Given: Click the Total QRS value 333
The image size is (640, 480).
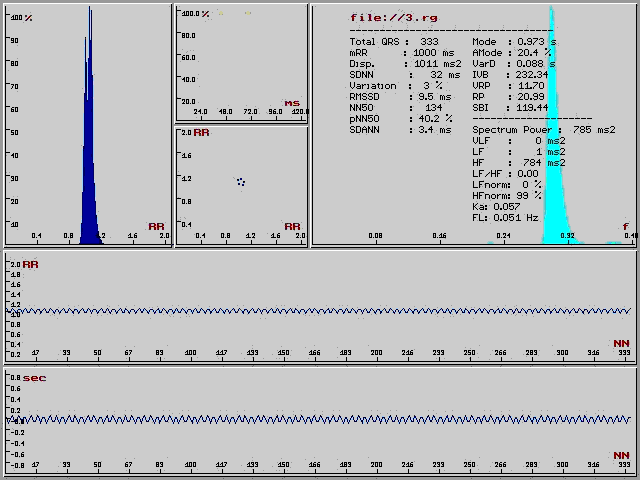Looking at the screenshot, I should click(x=428, y=42).
